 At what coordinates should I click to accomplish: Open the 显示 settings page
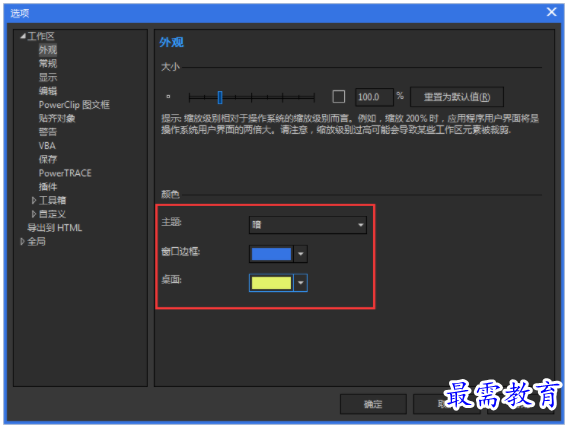[x=48, y=77]
